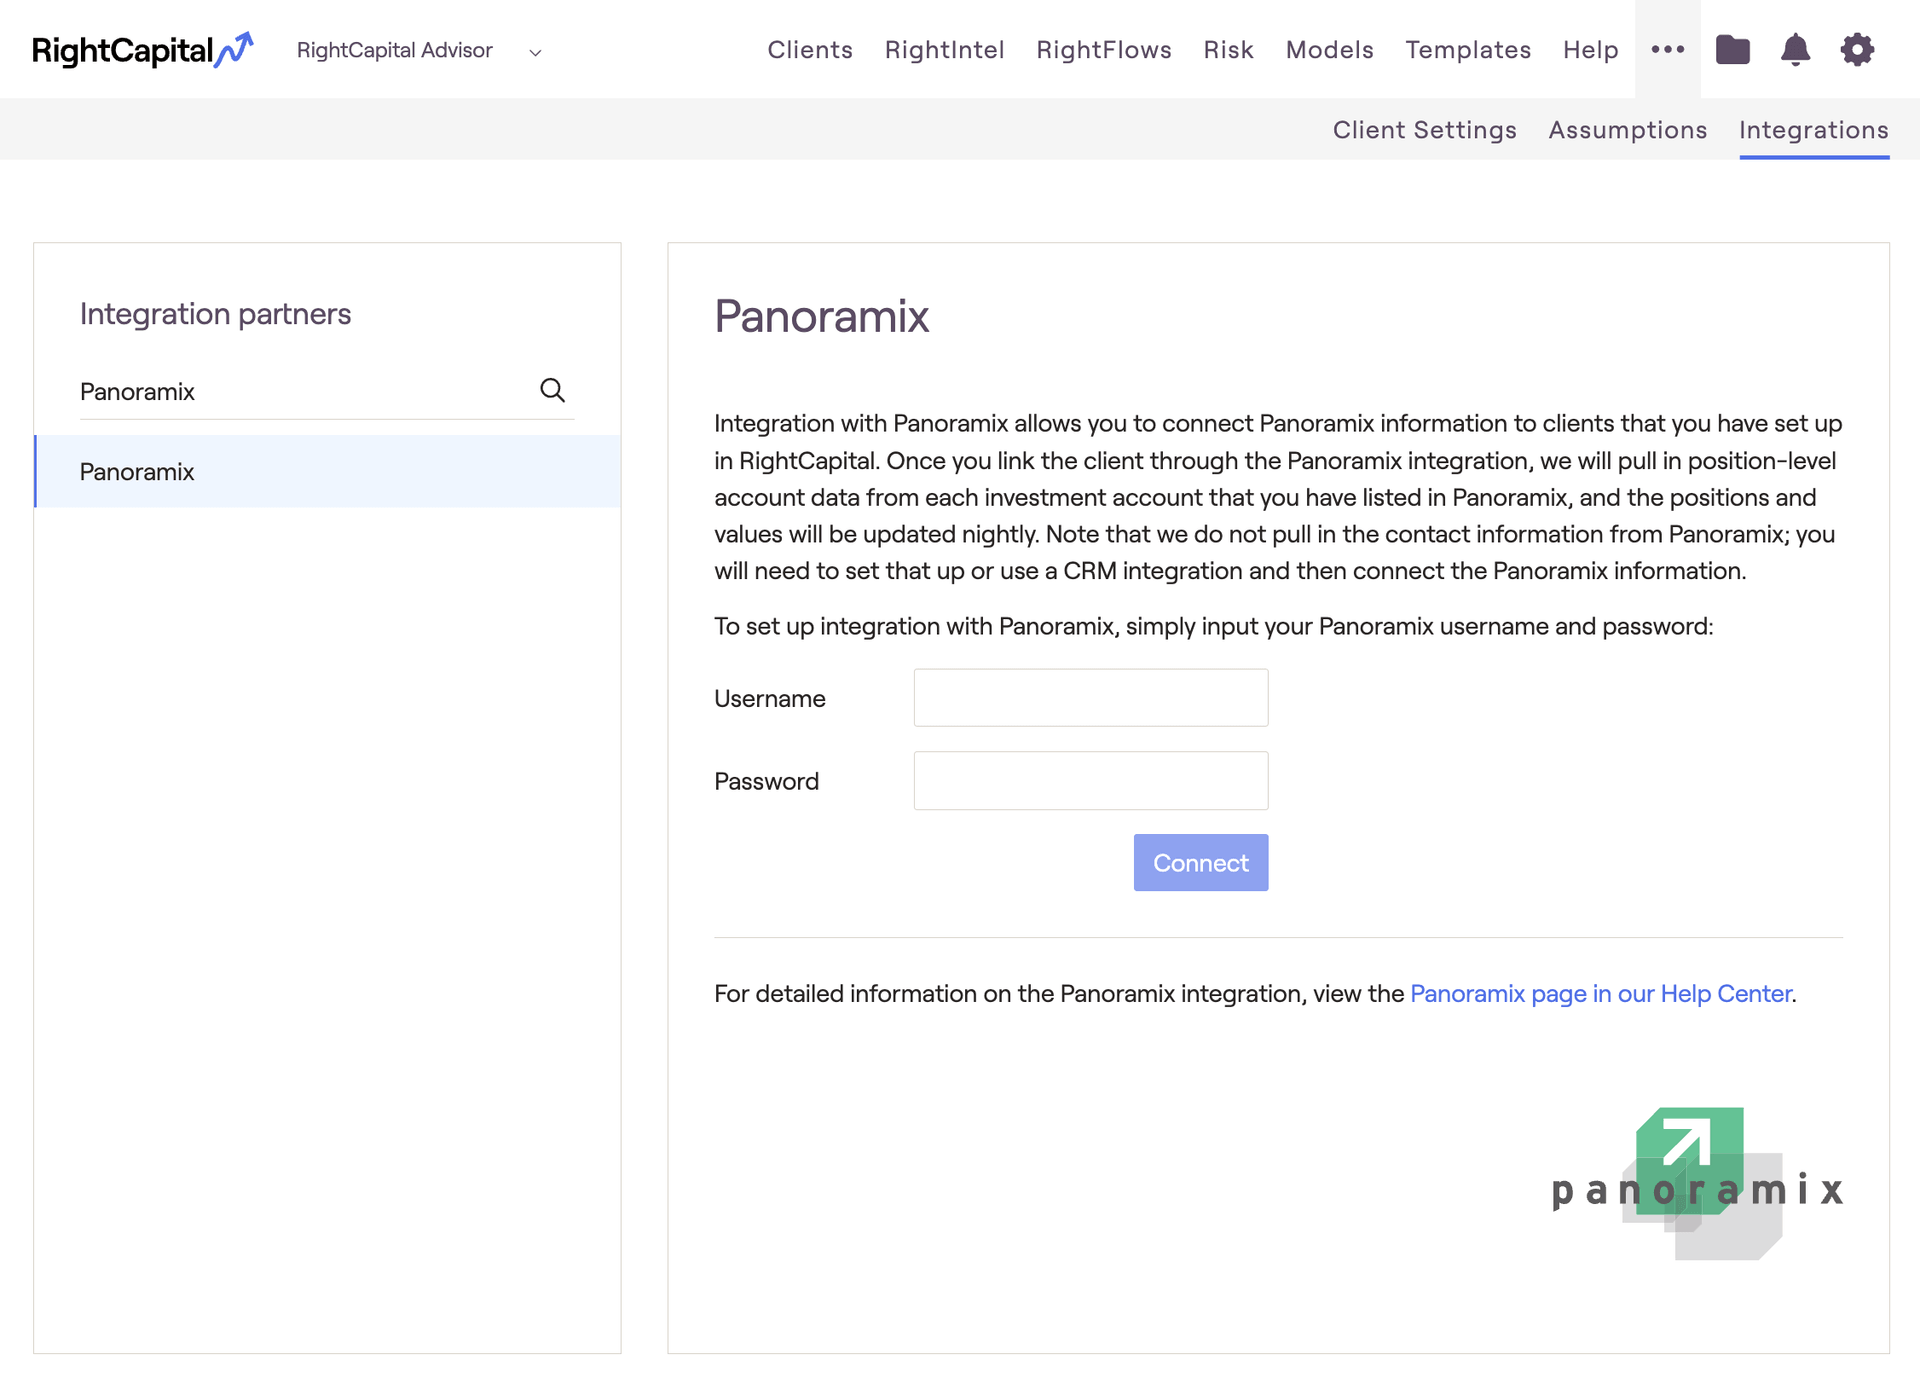Screen dimensions: 1920x1385
Task: Open the Panoramix Help Center page link
Action: coord(1600,993)
